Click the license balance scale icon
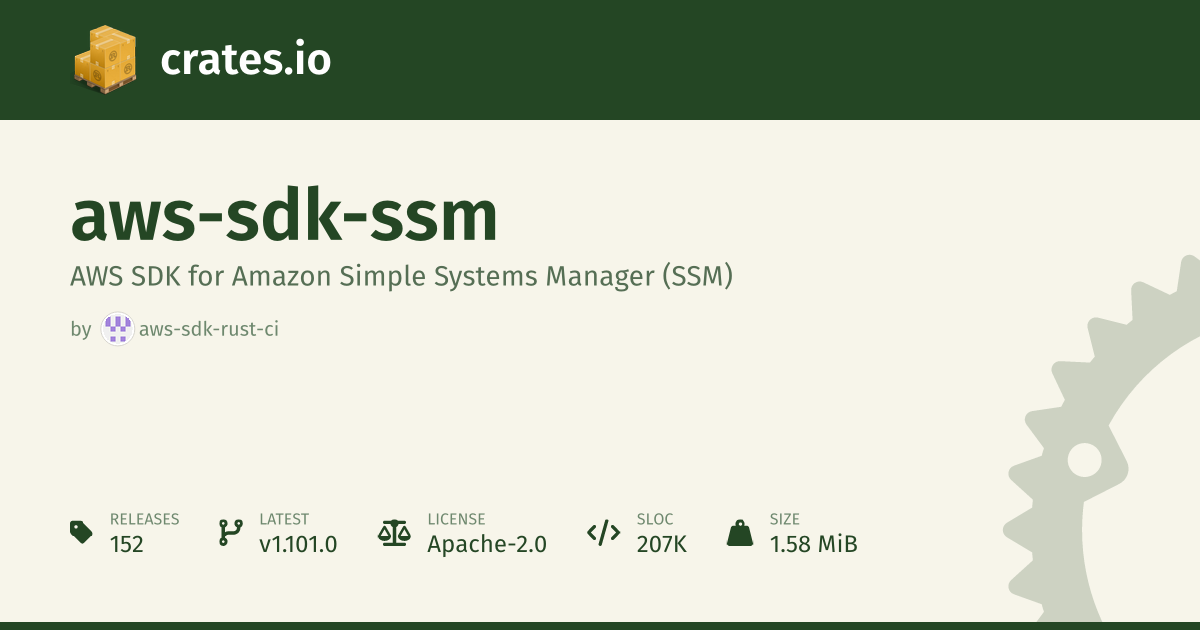This screenshot has height=630, width=1200. 394,532
